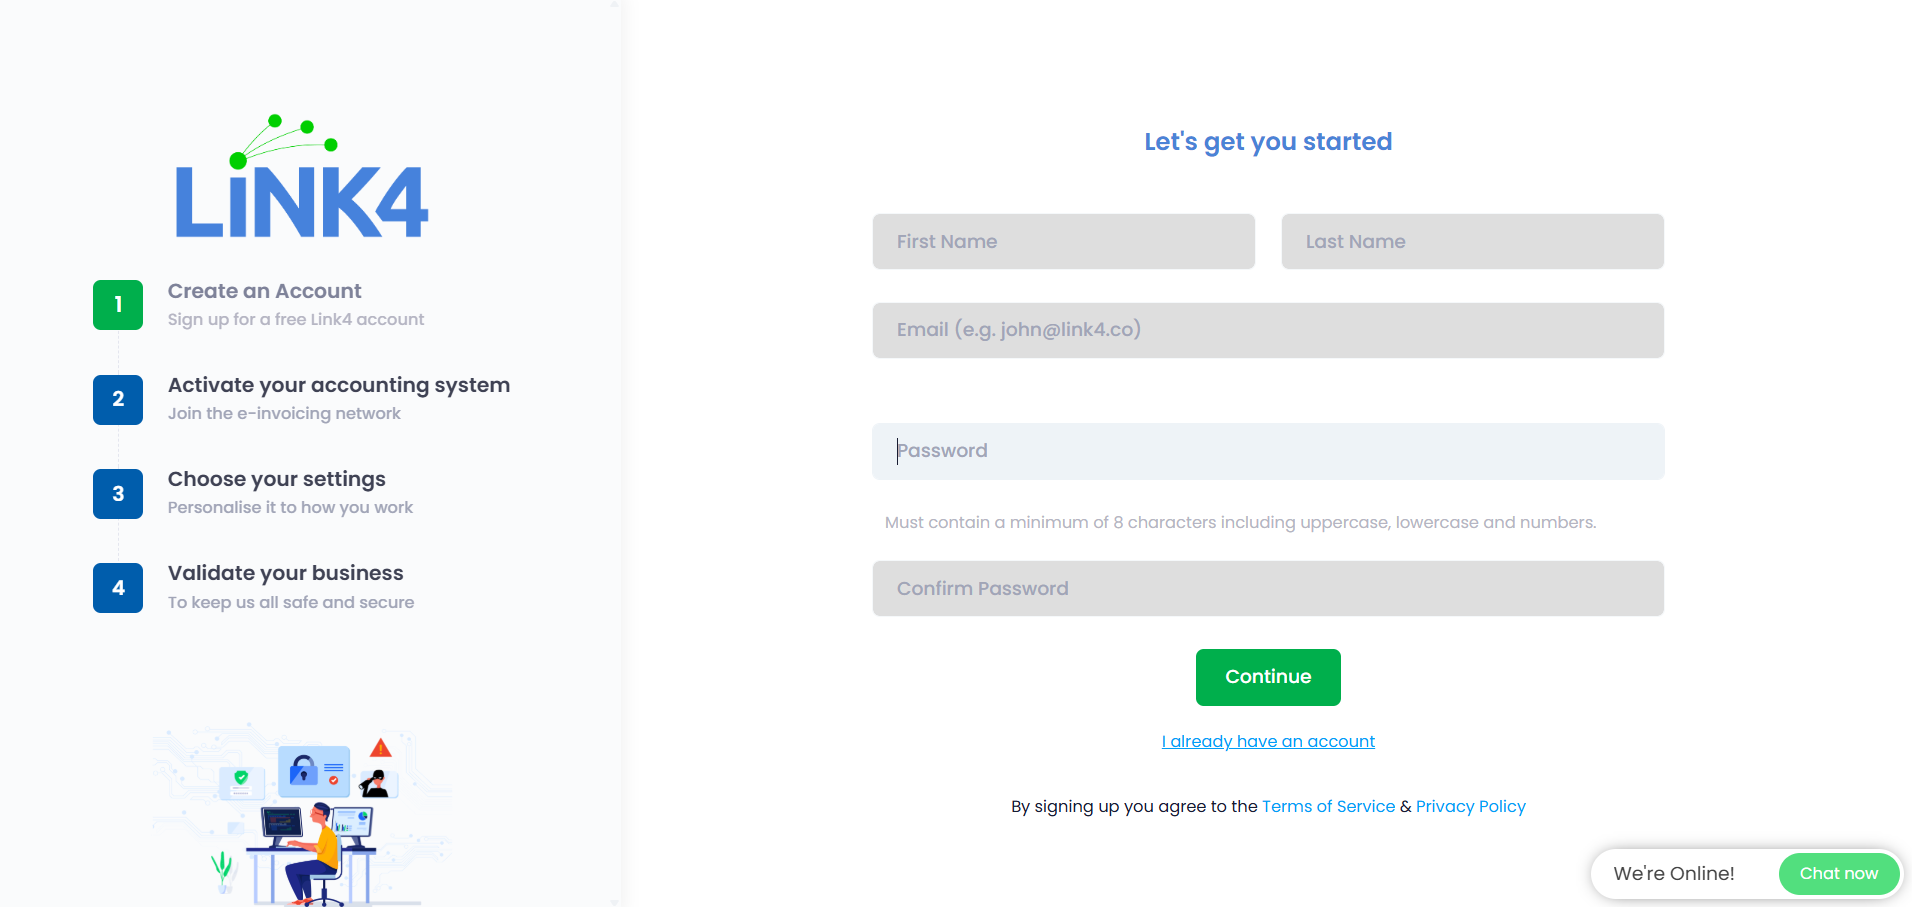Click step 2 number badge

coord(118,399)
